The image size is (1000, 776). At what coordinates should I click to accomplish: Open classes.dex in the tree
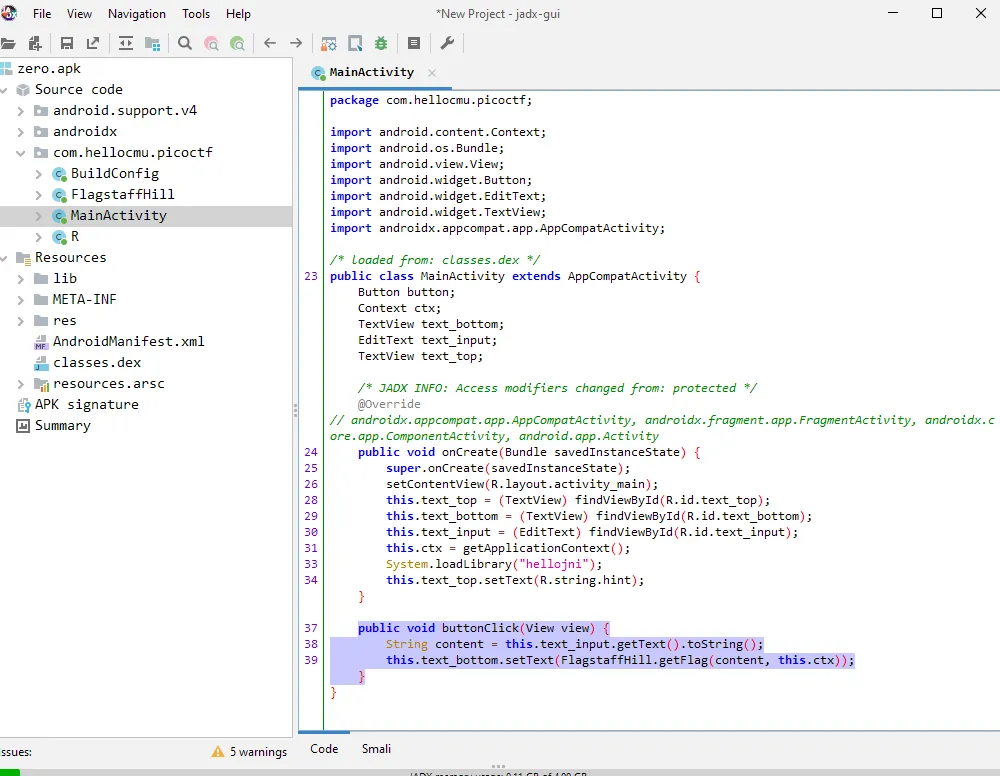point(97,362)
